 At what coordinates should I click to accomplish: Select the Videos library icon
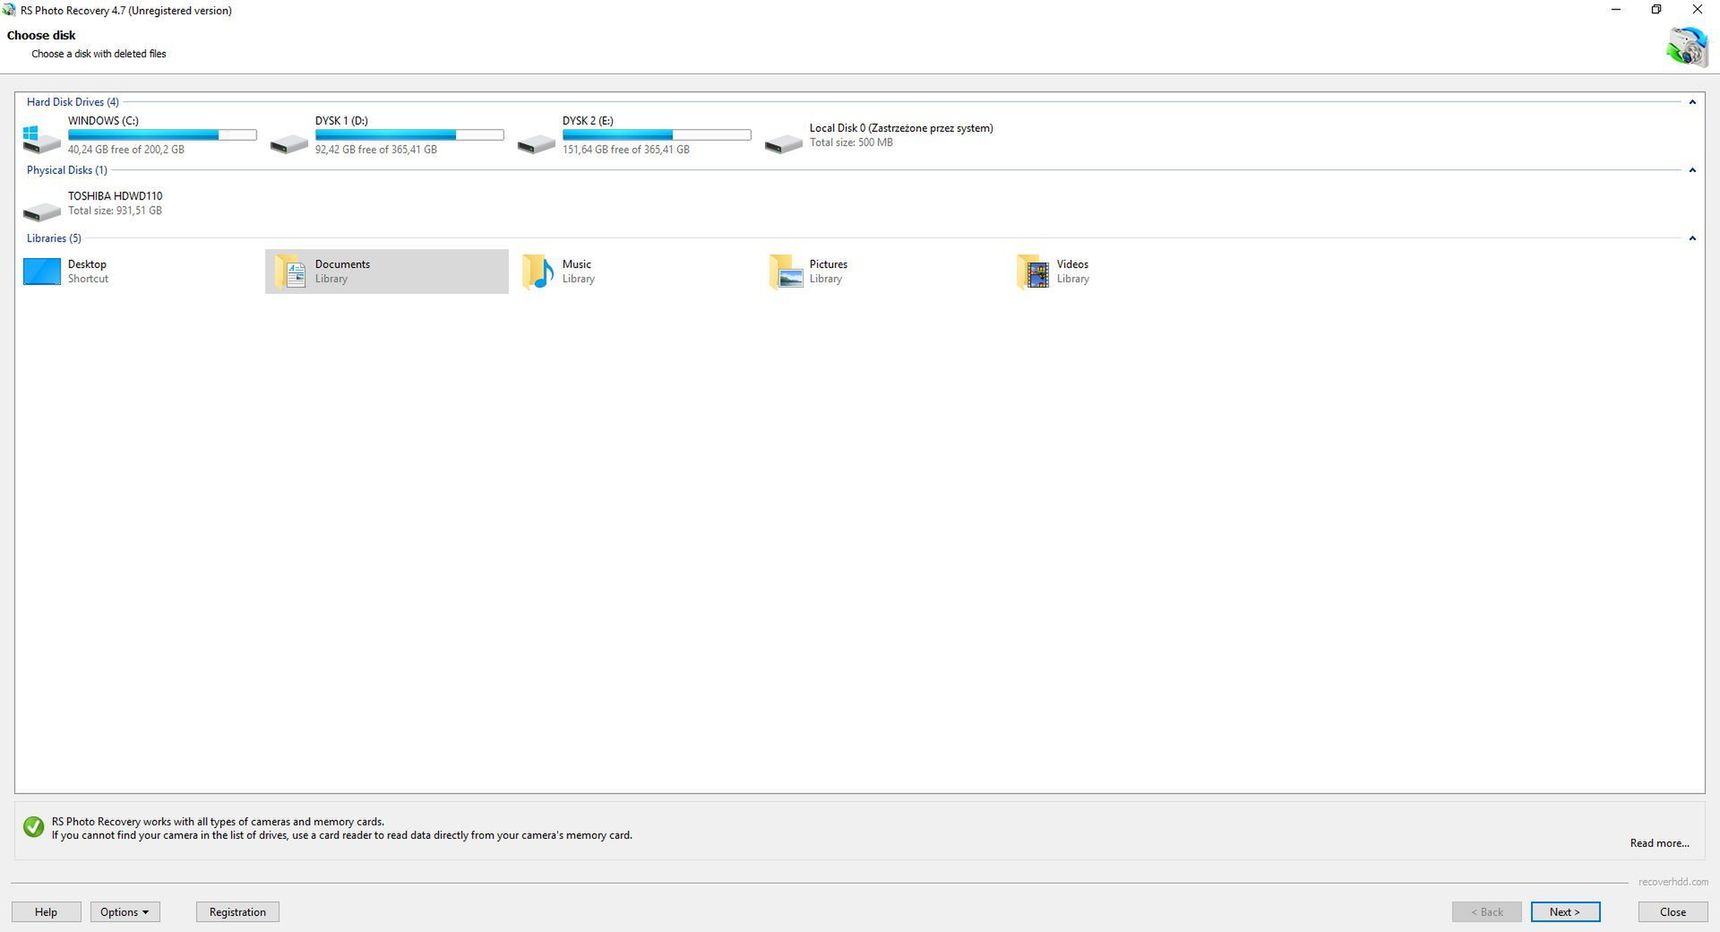coord(1033,271)
